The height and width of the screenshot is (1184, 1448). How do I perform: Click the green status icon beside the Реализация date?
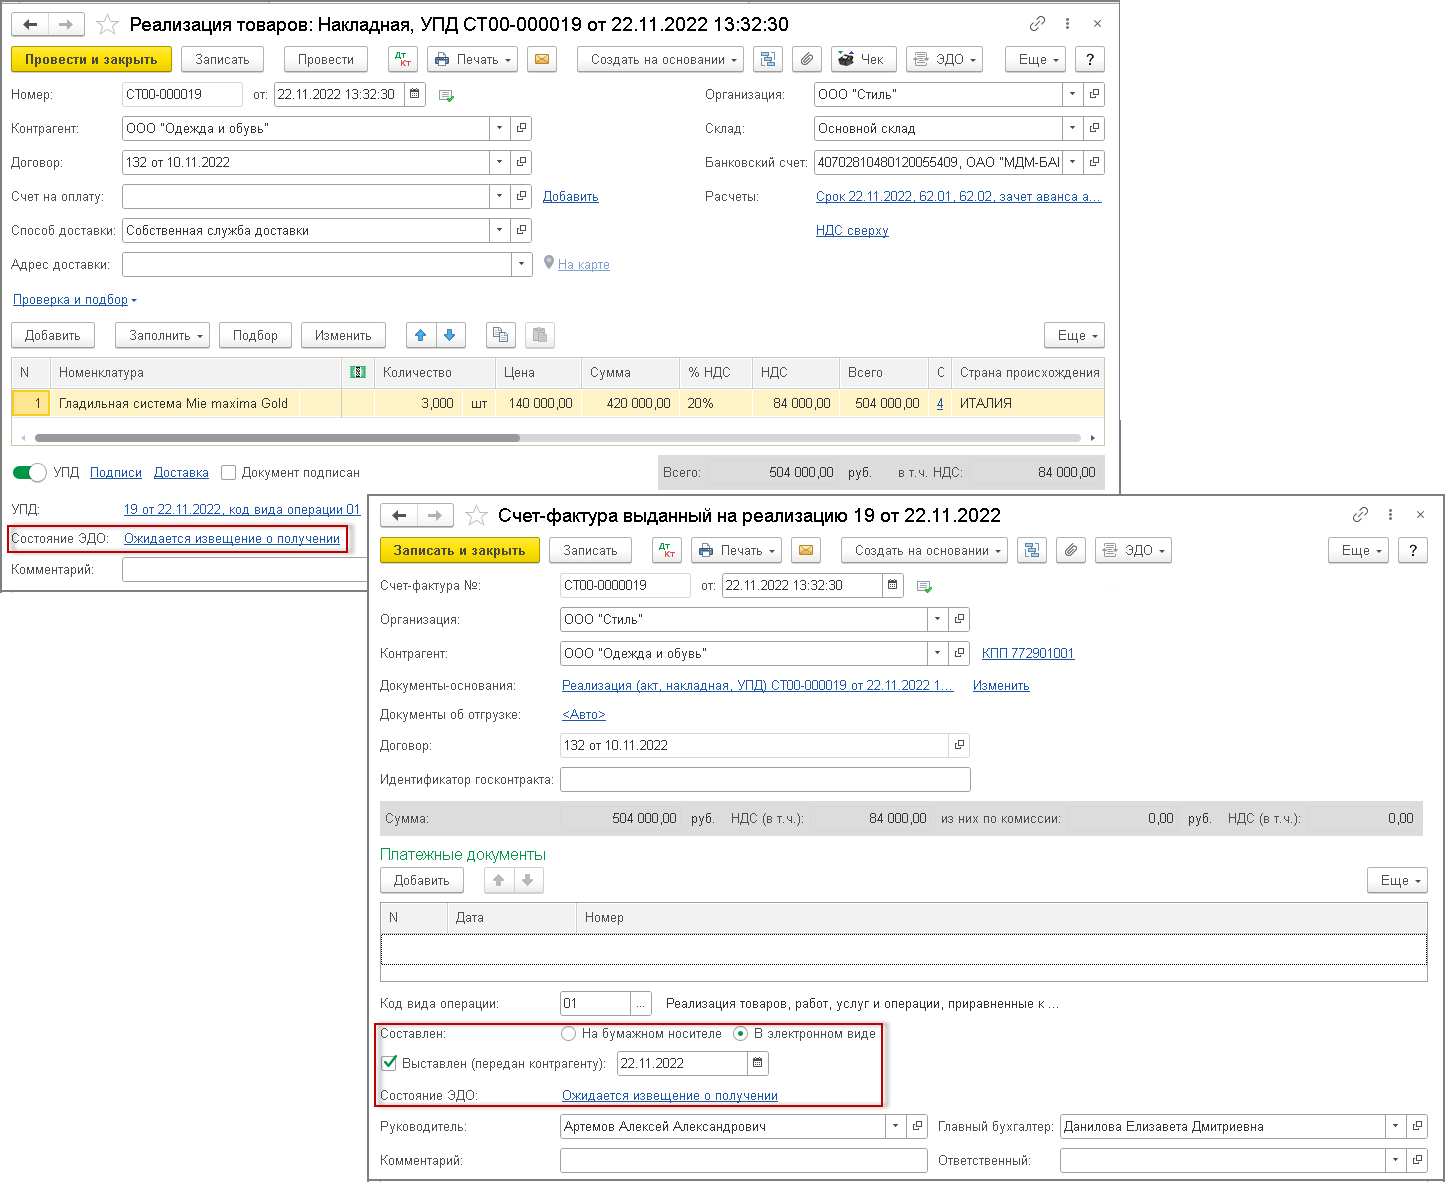(x=446, y=95)
